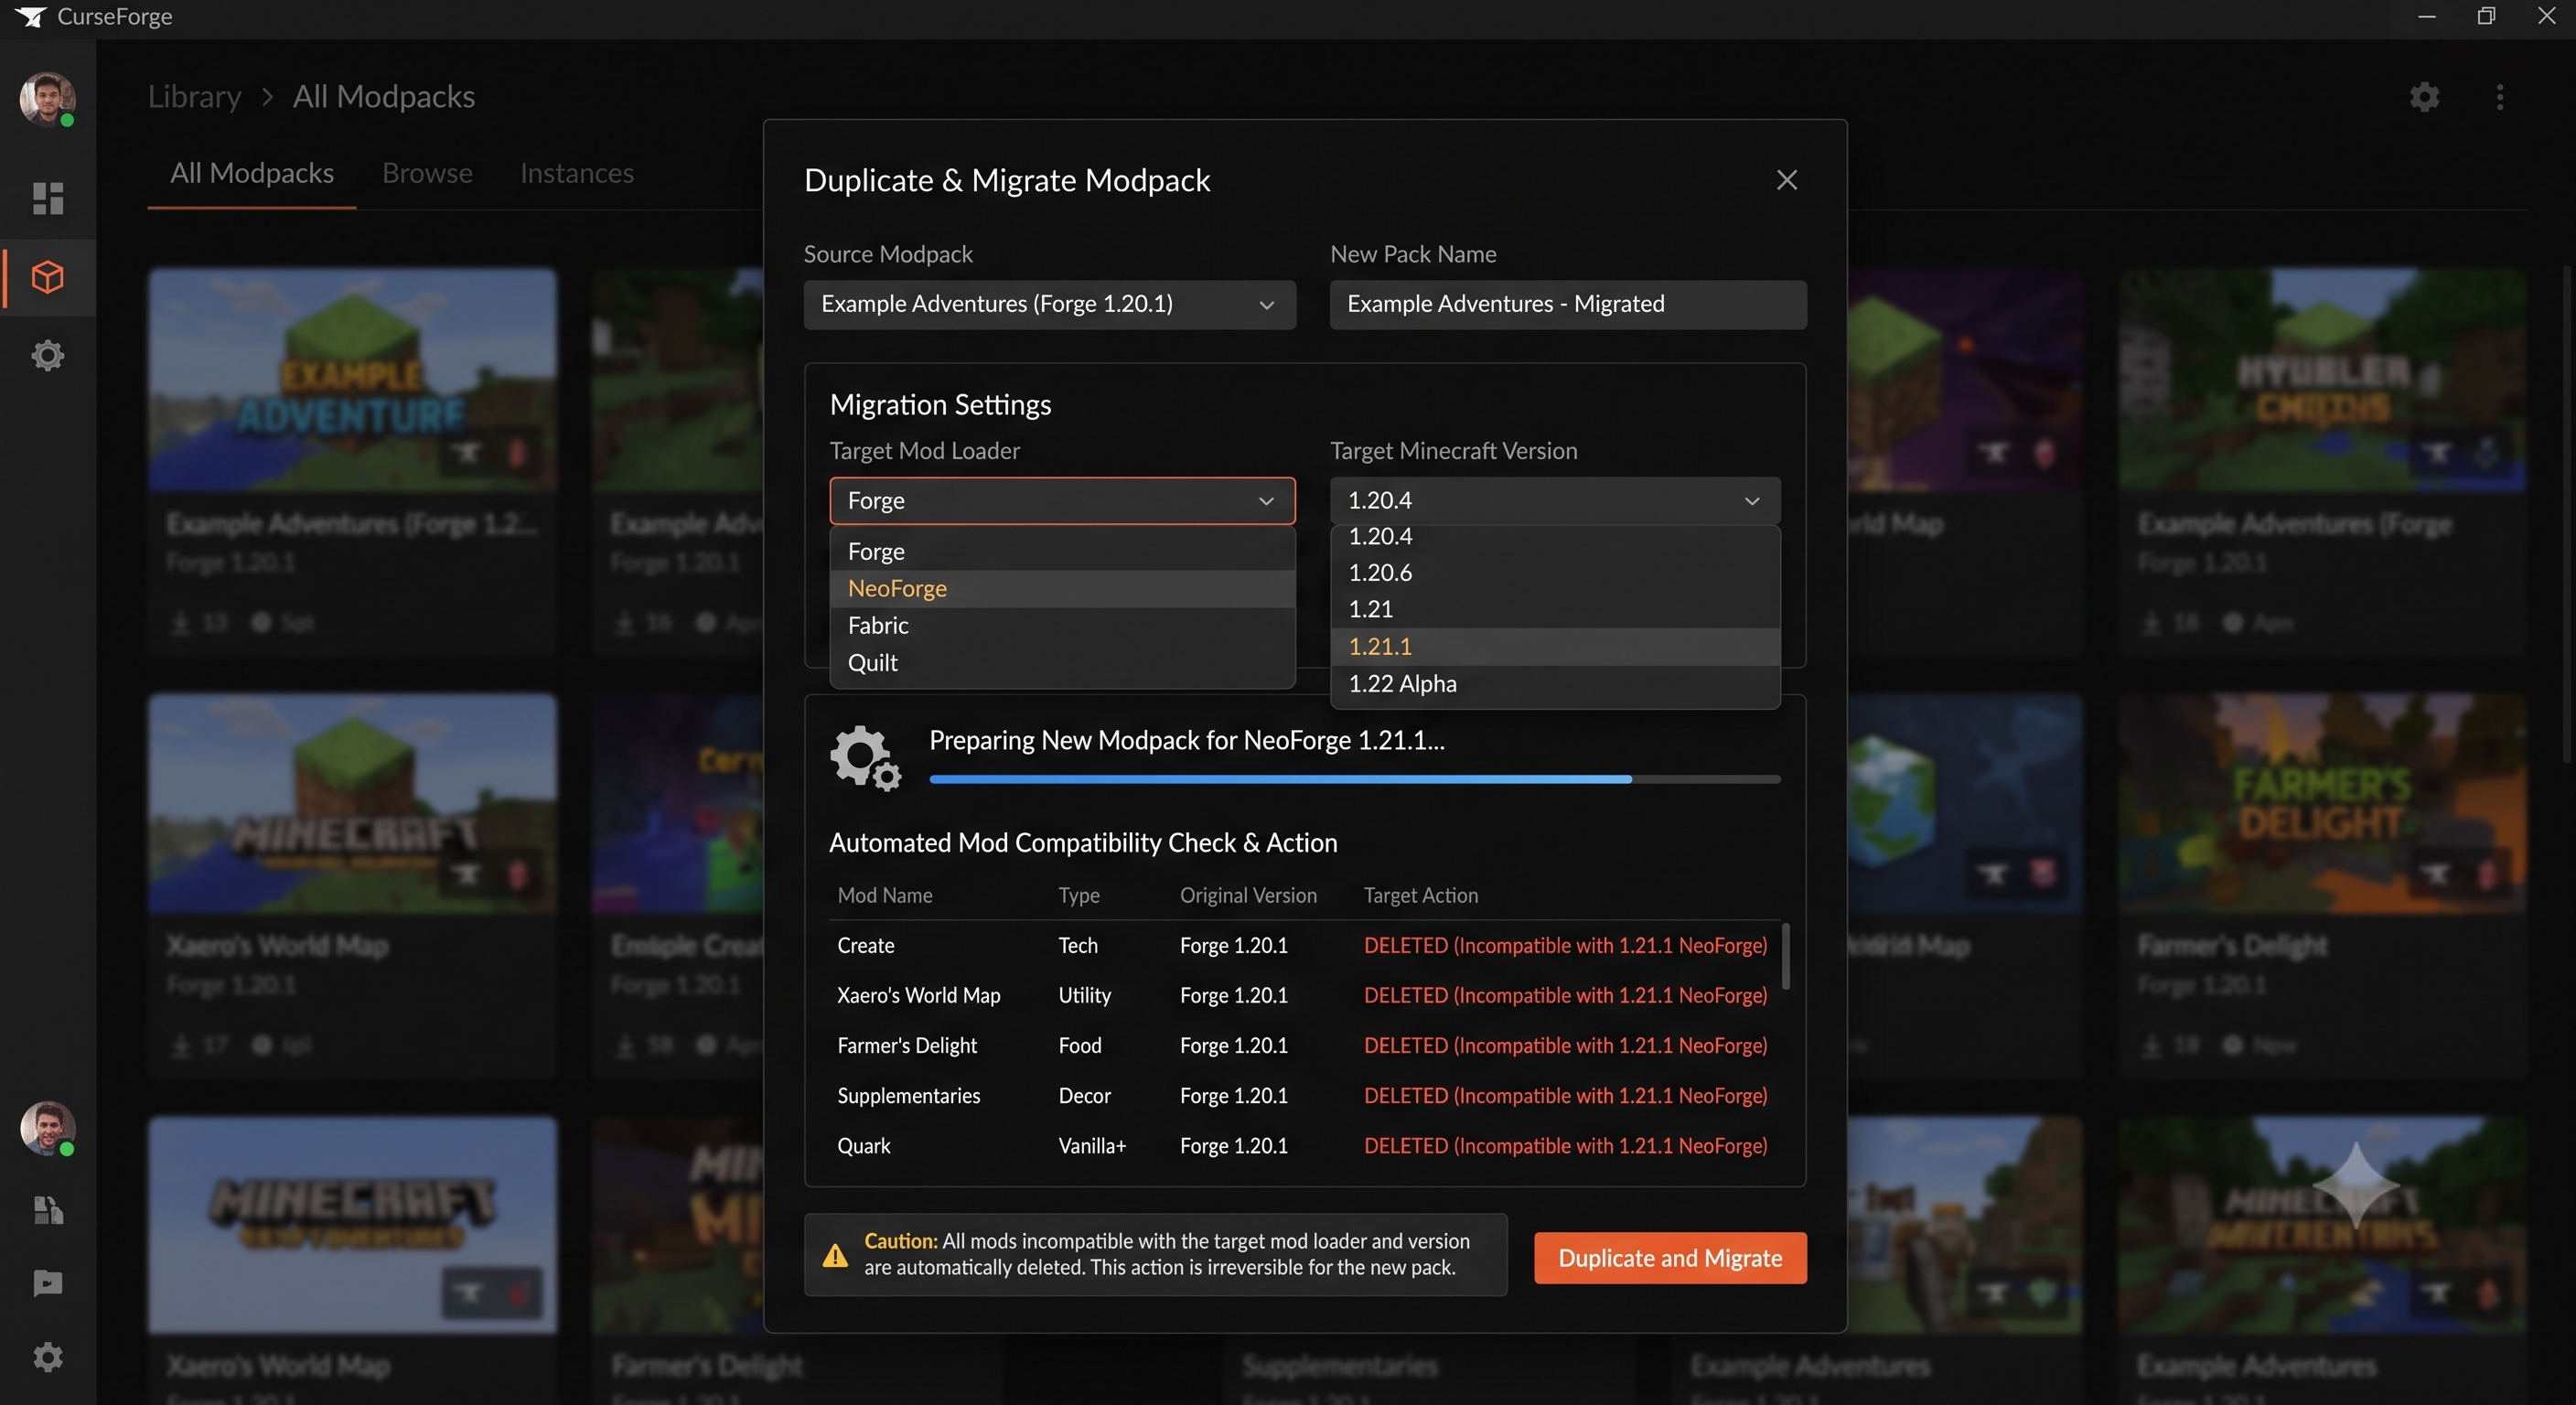
Task: Click the Vanilla+ type cell
Action: click(x=1092, y=1146)
